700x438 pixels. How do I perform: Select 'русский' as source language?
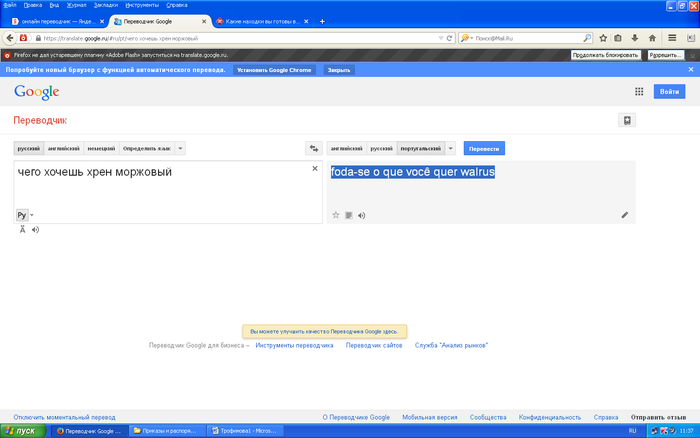point(29,148)
